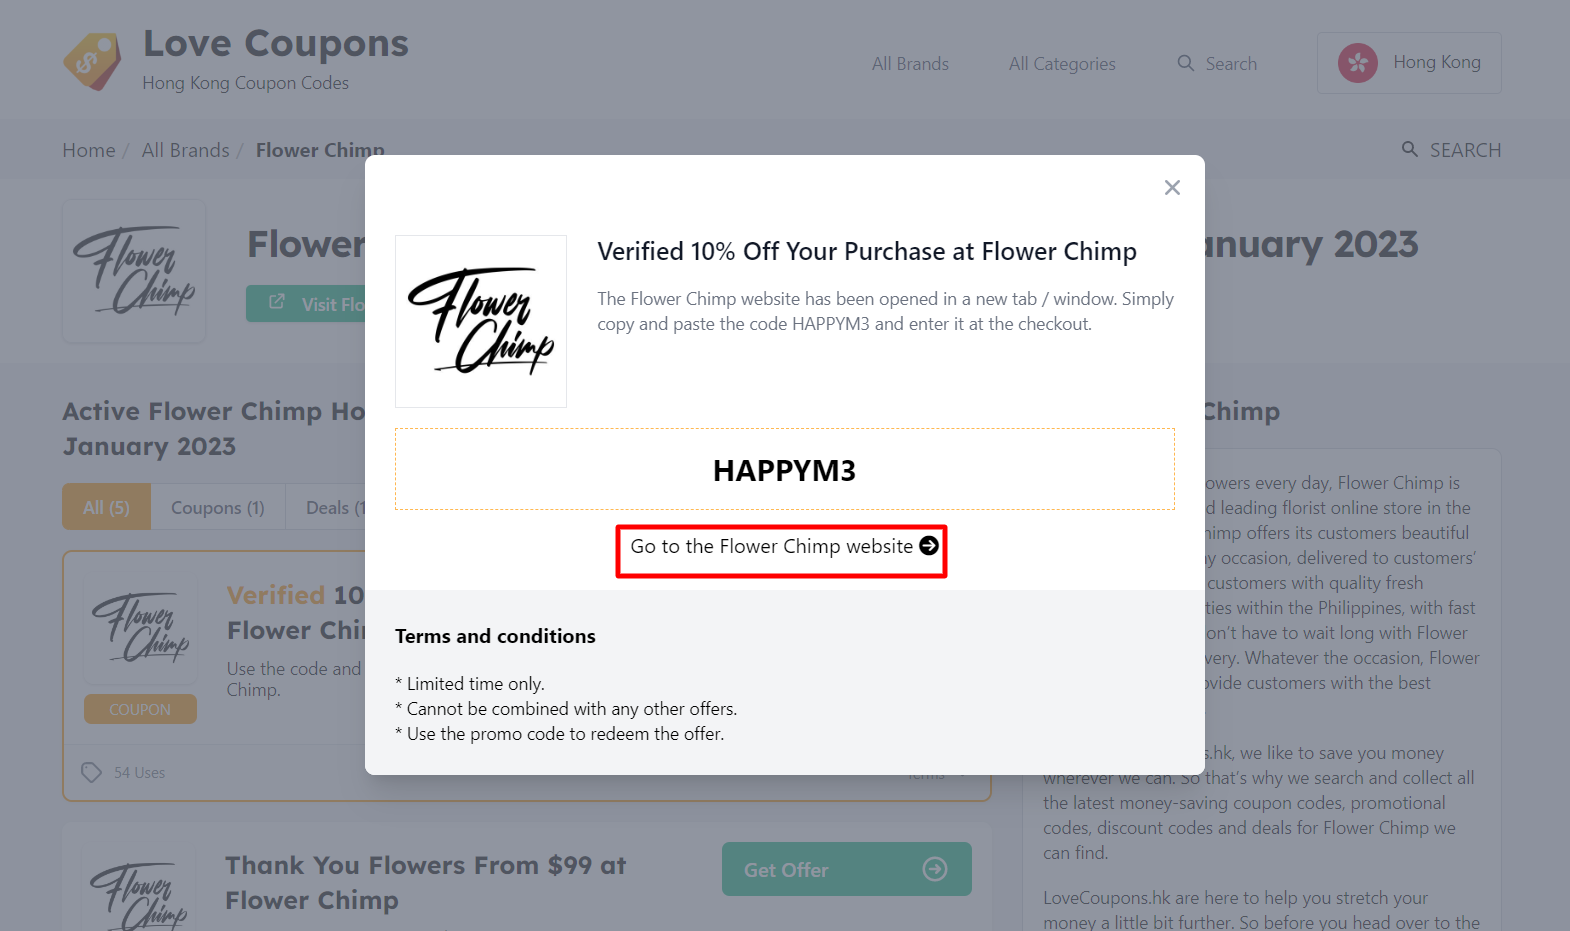
Task: Click the arrow icon inside the Get Offer button
Action: (x=934, y=869)
